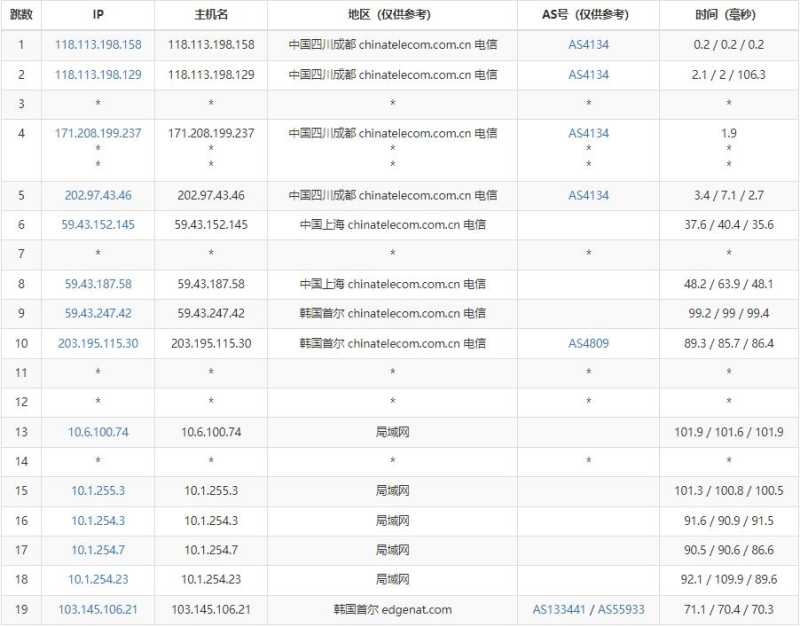Select the 1.9 time value in hop 4
The height and width of the screenshot is (627, 800).
729,133
